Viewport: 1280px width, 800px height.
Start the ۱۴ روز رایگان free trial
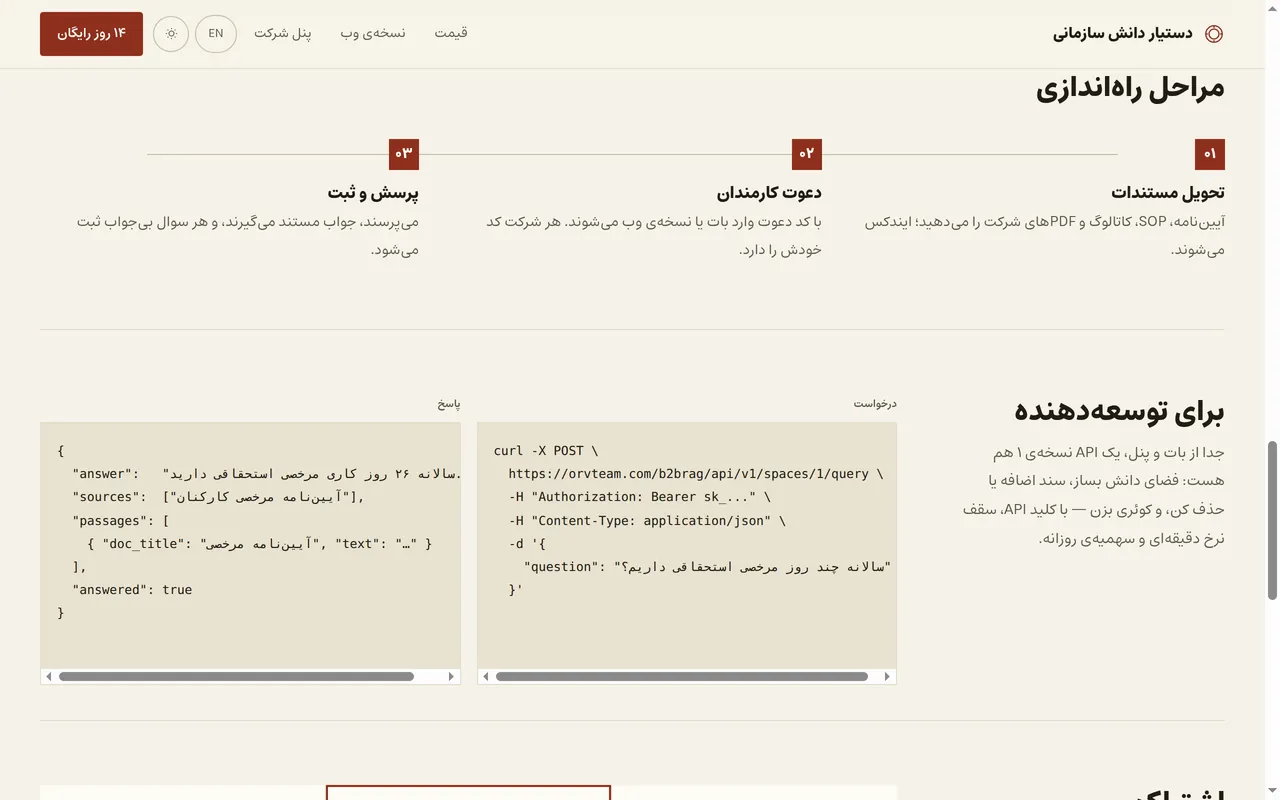point(91,34)
